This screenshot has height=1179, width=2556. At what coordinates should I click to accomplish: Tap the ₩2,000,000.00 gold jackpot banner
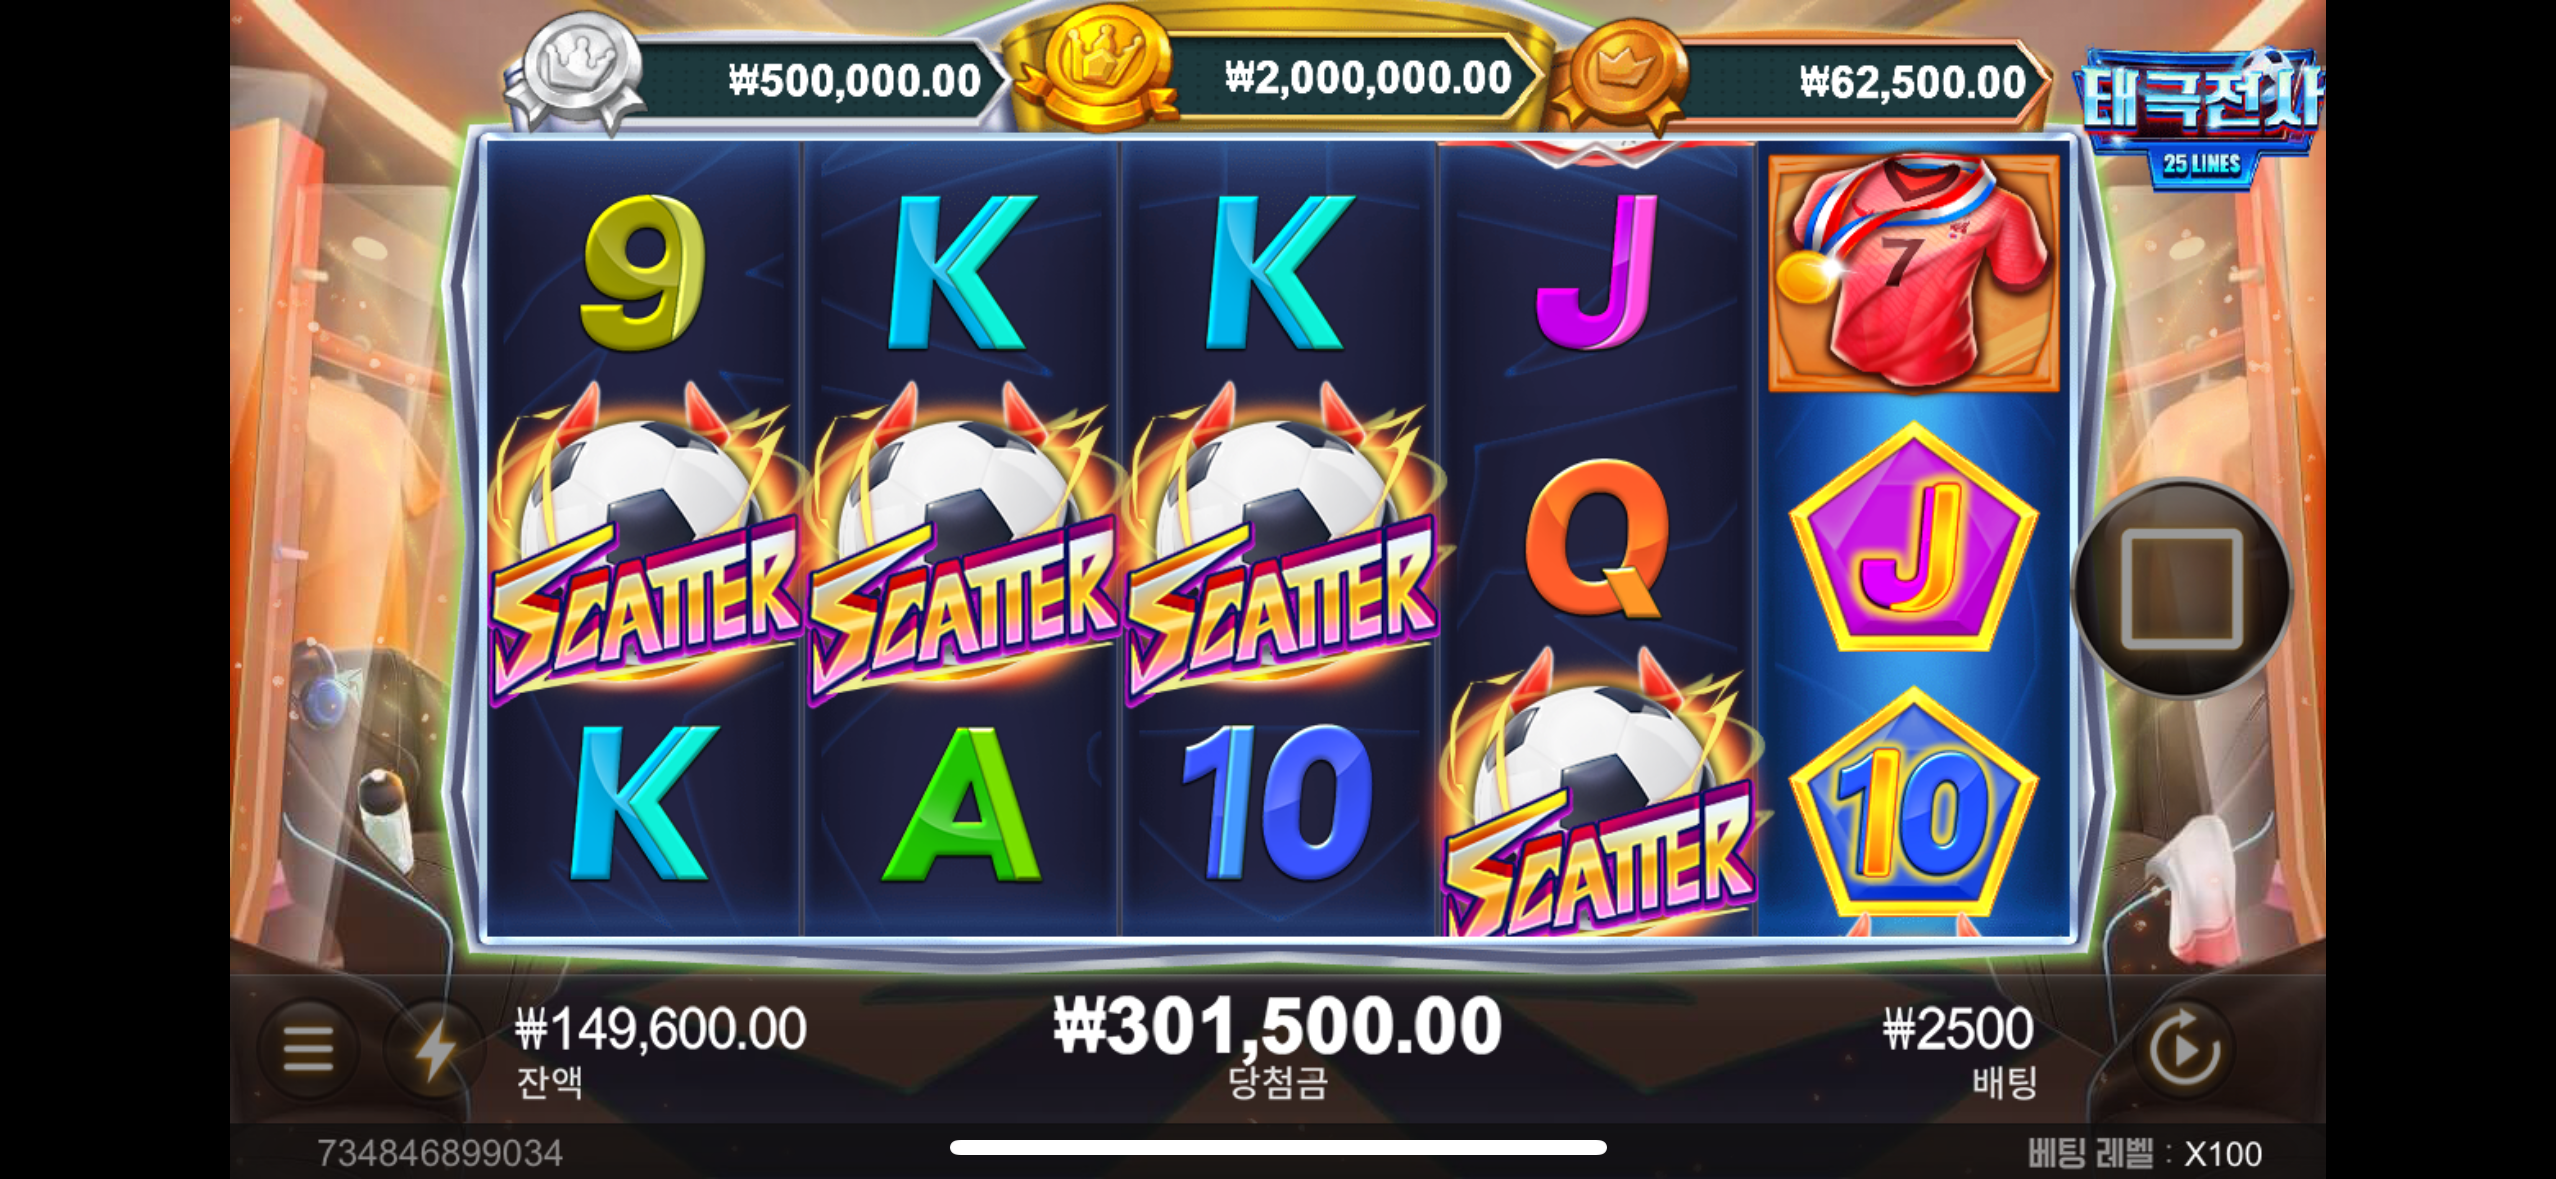coord(1368,78)
